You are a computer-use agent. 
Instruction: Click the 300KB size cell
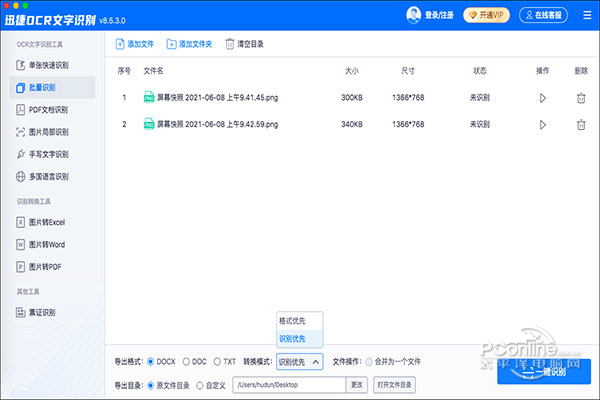tap(352, 98)
